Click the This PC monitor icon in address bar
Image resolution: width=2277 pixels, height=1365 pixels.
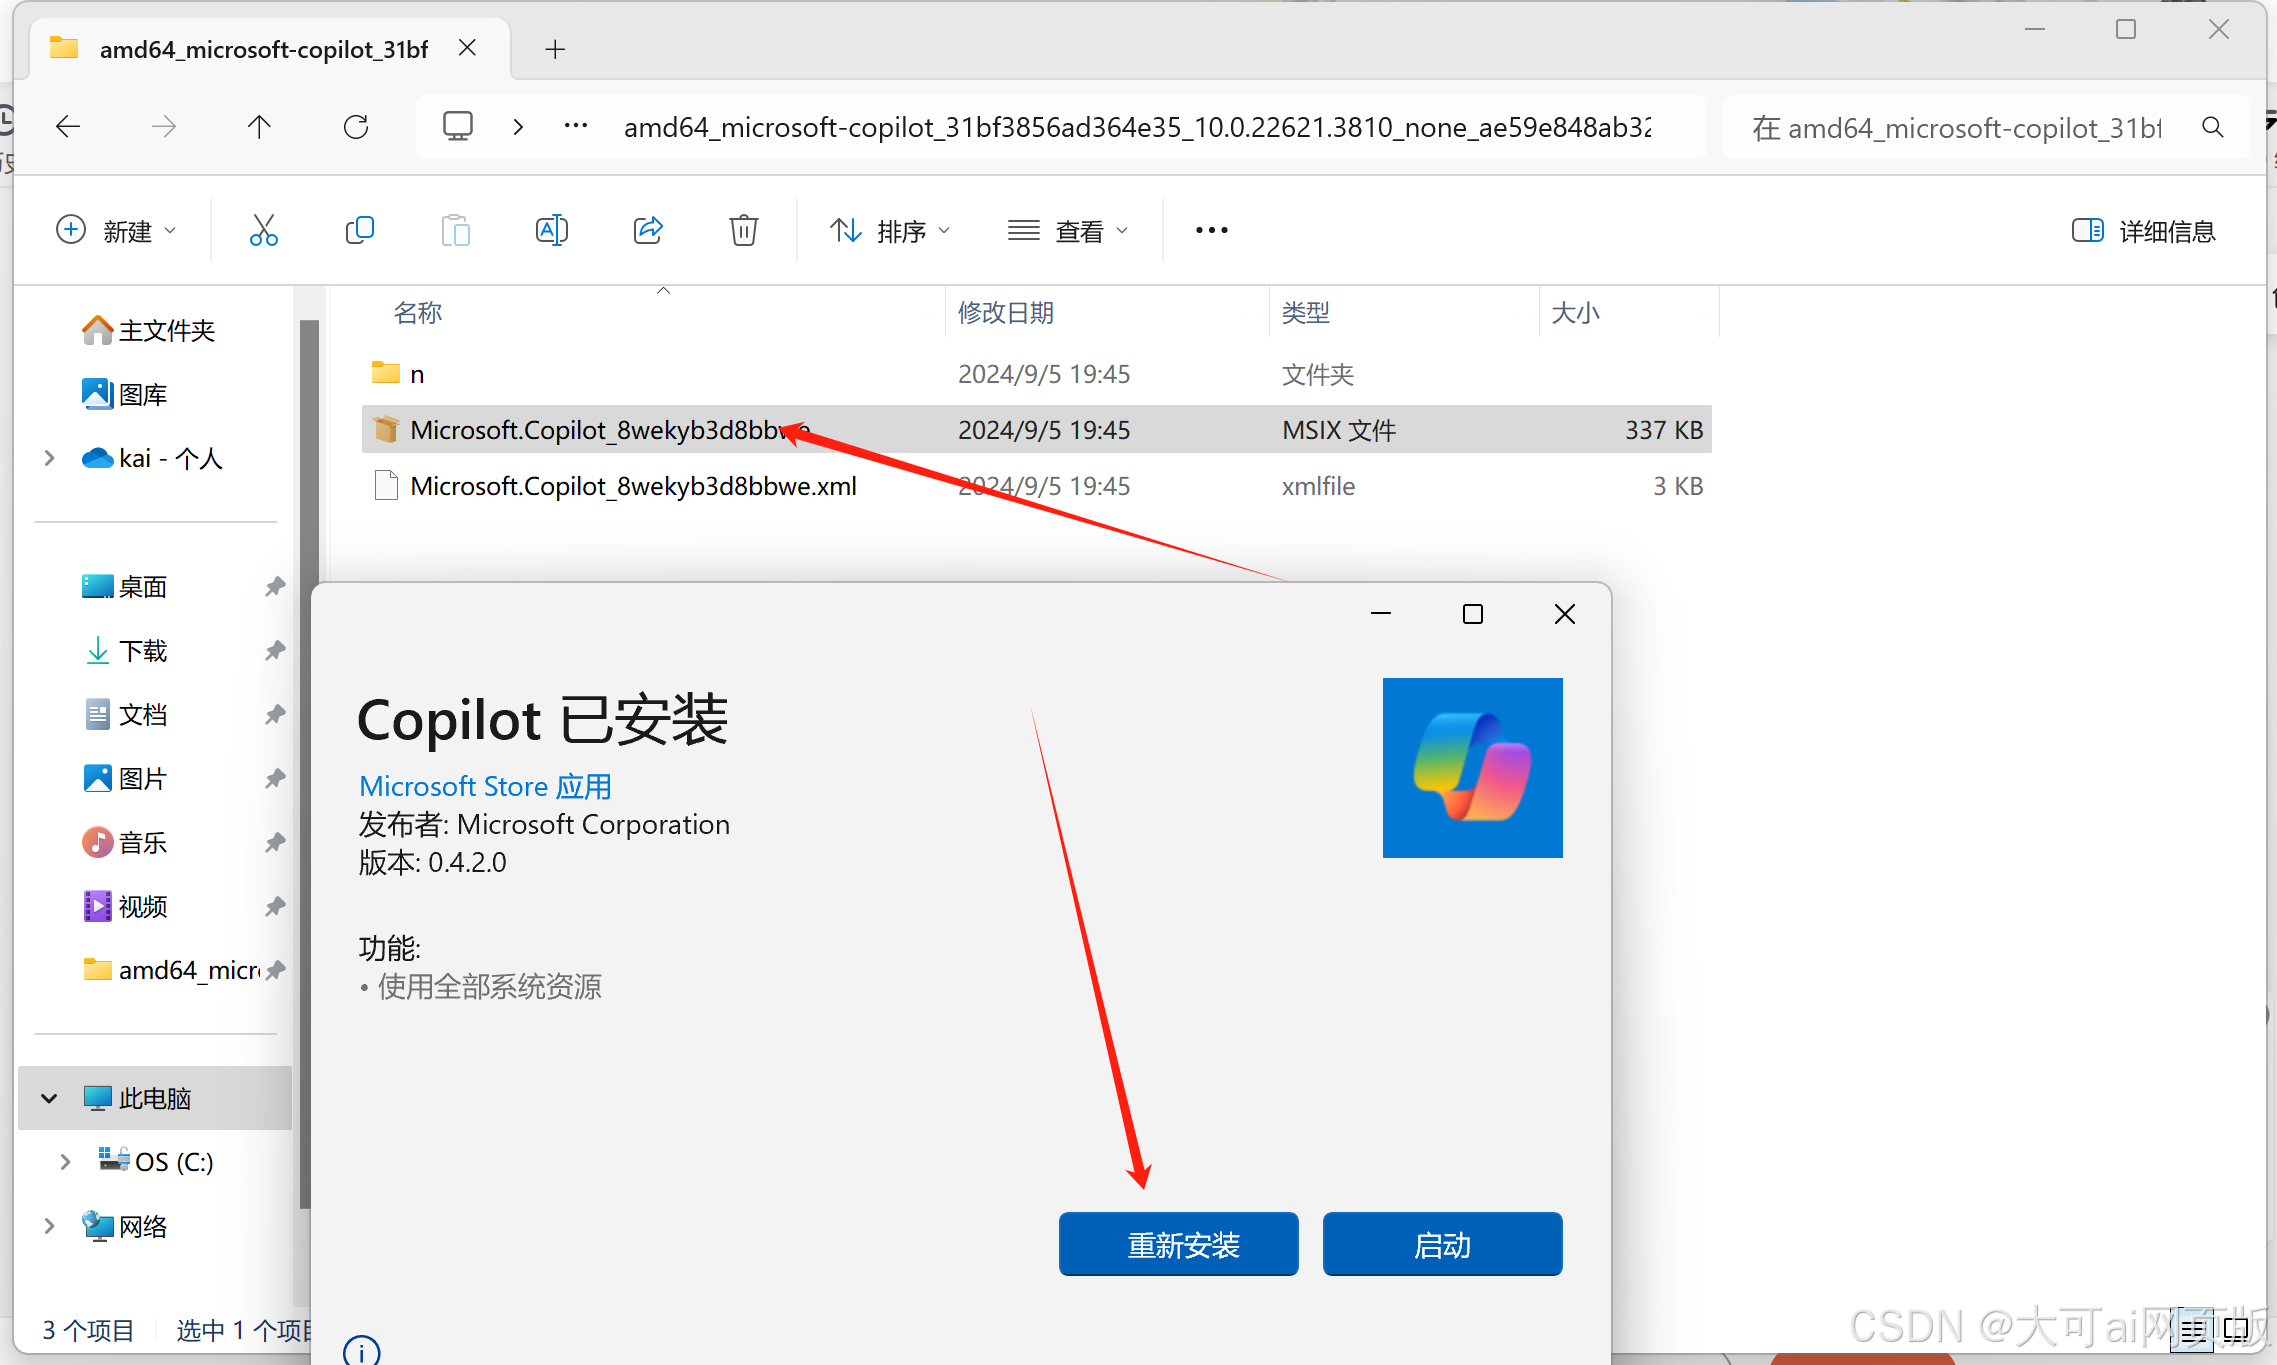[x=458, y=127]
